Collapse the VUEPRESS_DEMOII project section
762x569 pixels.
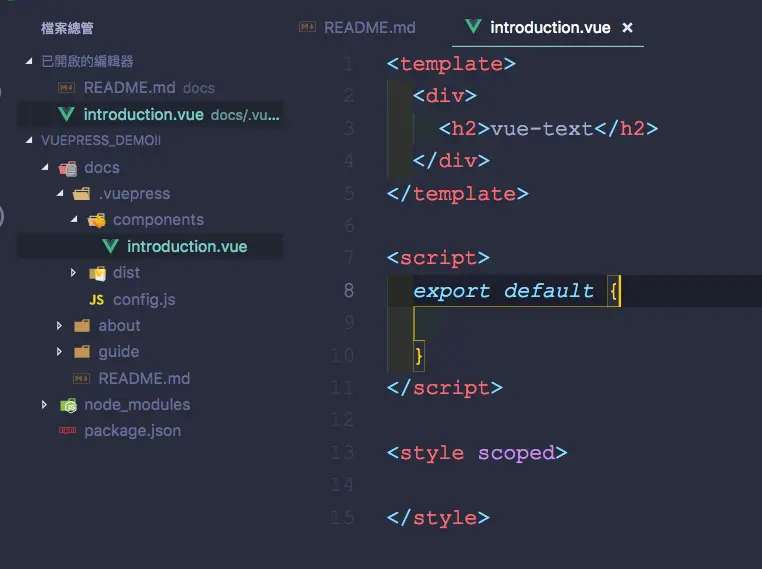29,140
